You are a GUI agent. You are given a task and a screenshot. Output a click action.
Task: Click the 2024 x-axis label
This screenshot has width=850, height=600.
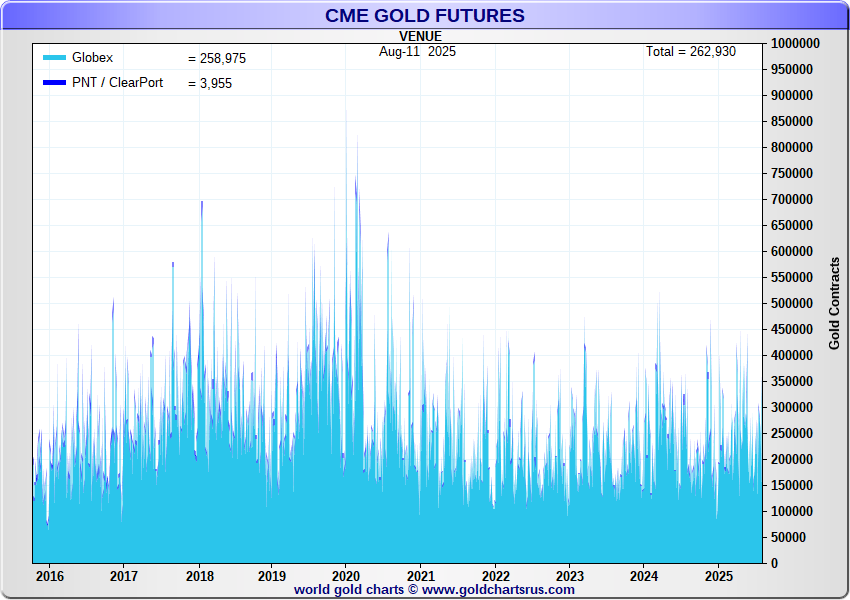pyautogui.click(x=643, y=576)
